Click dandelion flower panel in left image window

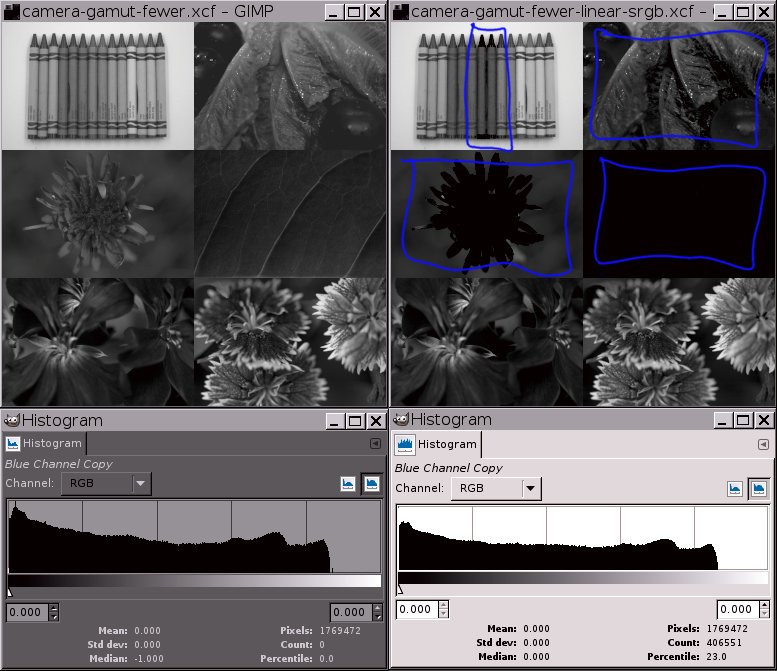pyautogui.click(x=98, y=214)
